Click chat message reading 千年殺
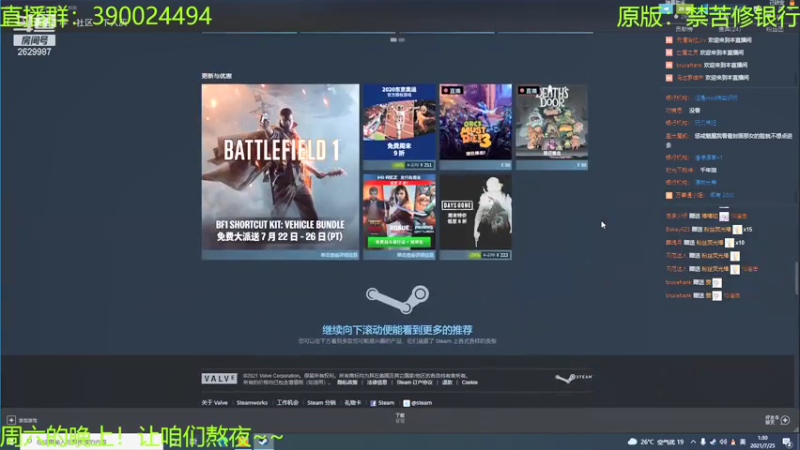The height and width of the screenshot is (450, 800). [708, 170]
